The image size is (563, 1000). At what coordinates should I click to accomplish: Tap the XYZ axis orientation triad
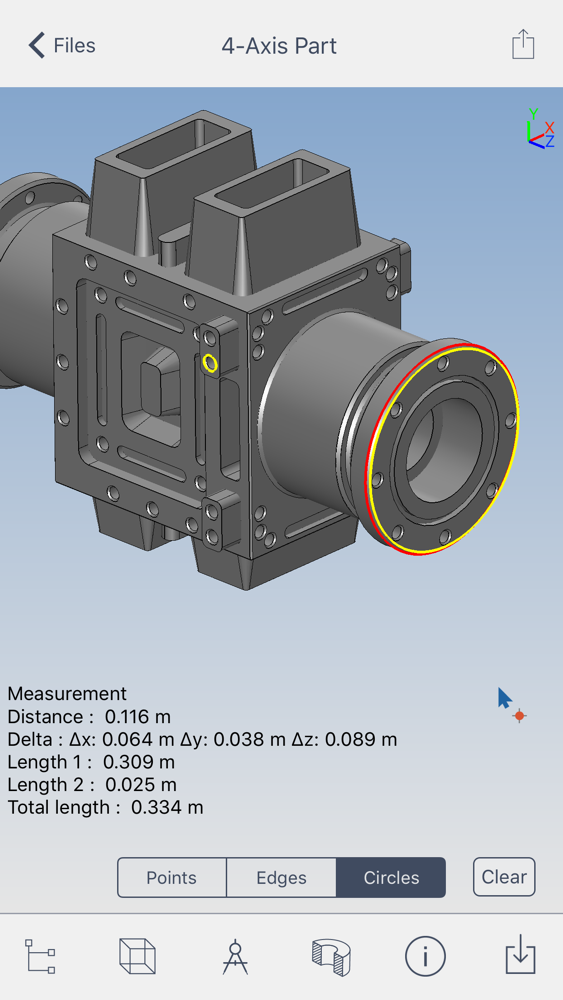coord(540,129)
